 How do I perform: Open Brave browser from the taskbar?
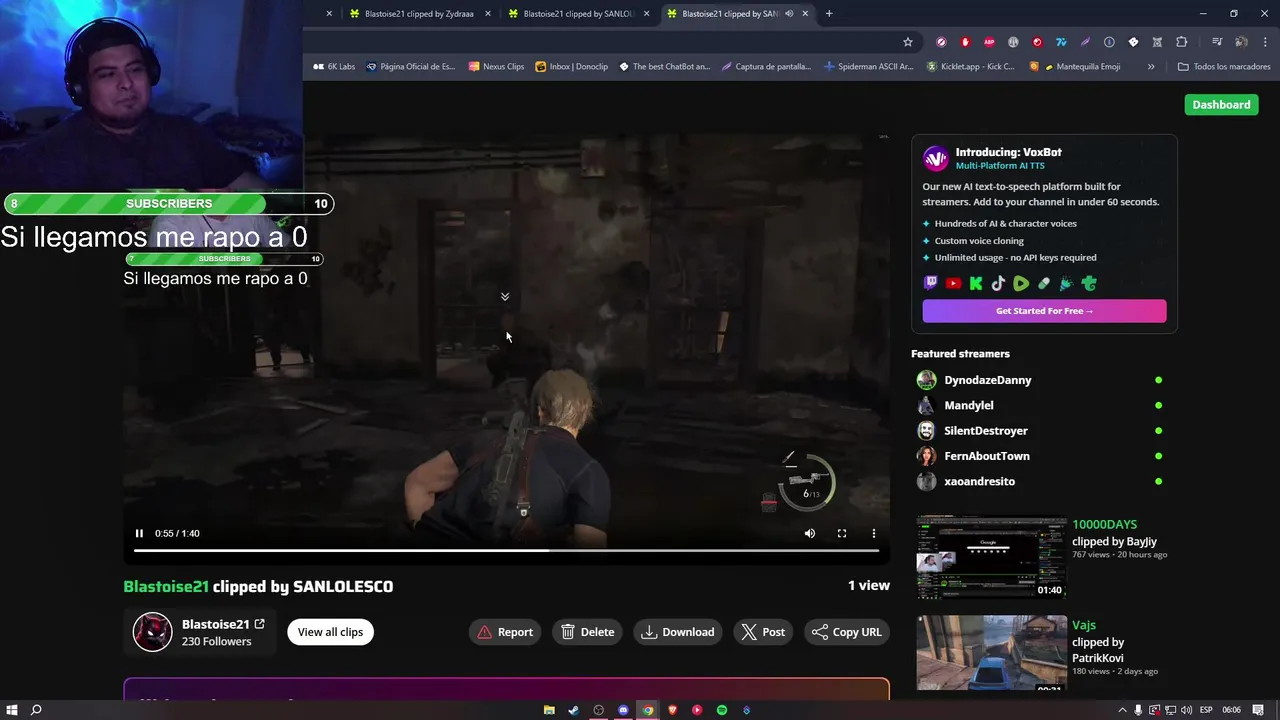672,710
